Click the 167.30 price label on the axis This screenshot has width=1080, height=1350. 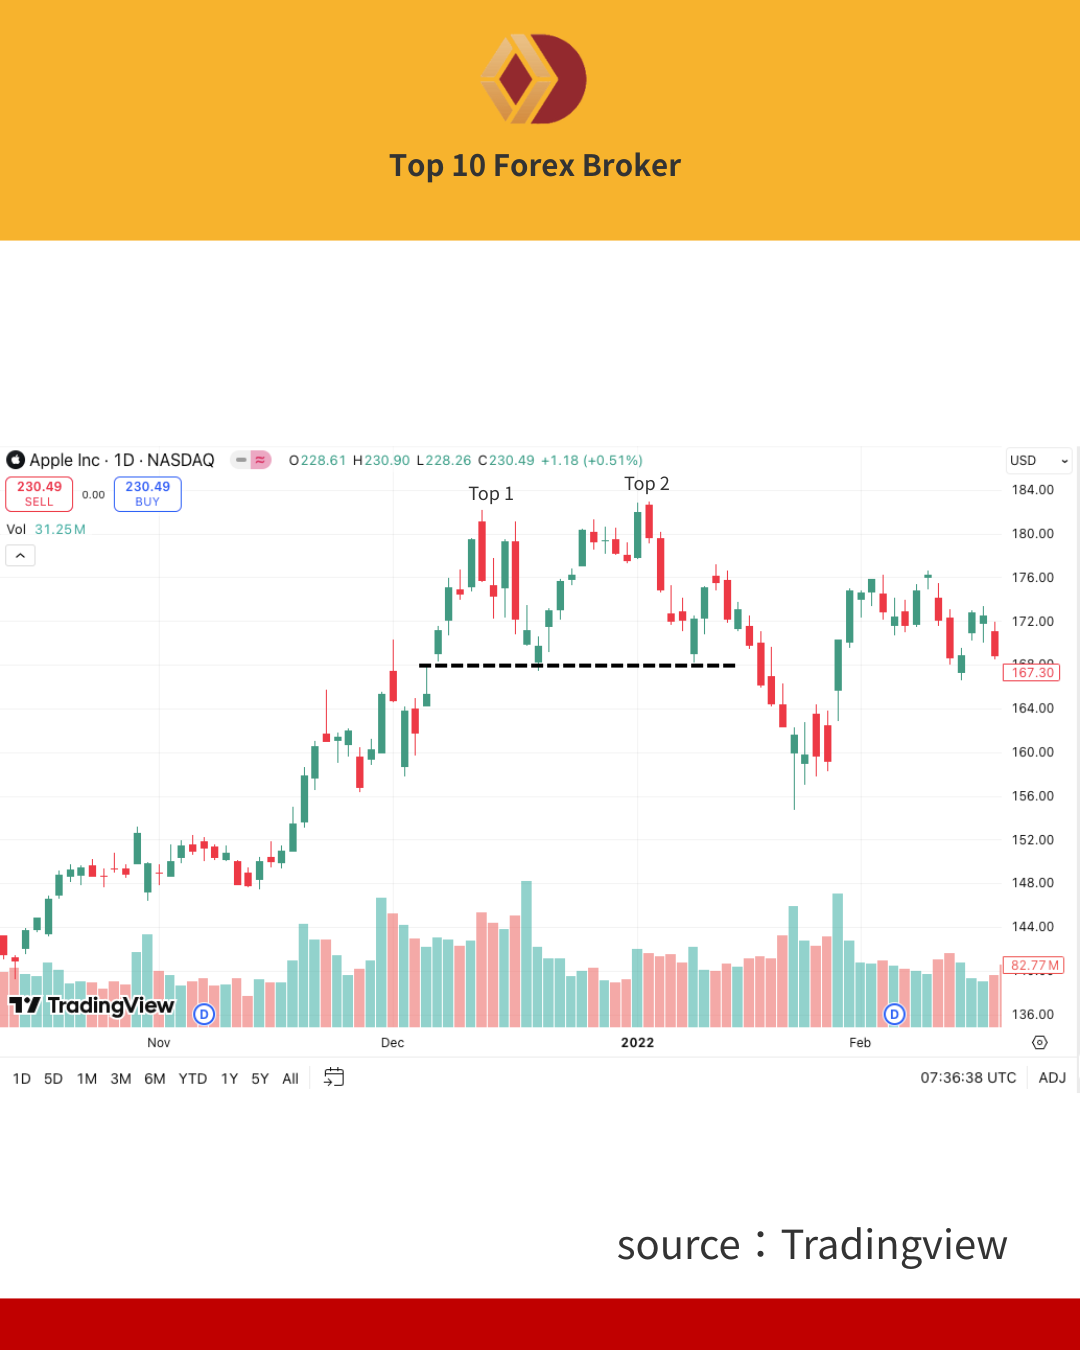(1031, 672)
